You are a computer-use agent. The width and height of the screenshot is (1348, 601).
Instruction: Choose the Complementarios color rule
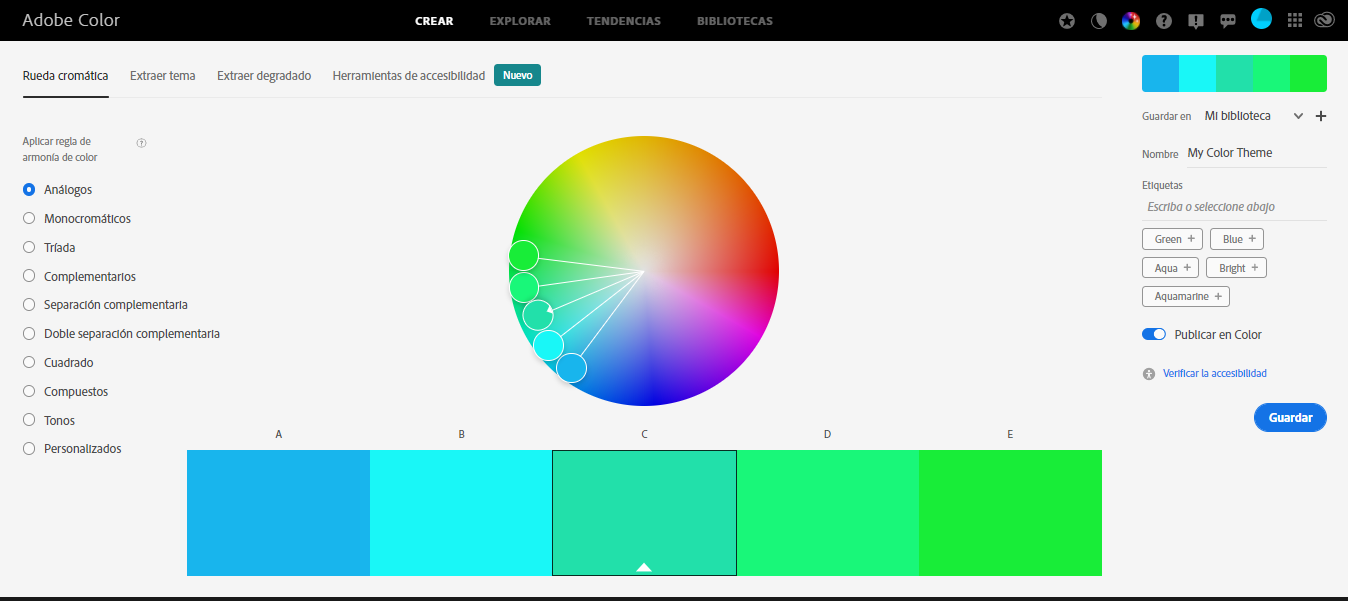(28, 276)
